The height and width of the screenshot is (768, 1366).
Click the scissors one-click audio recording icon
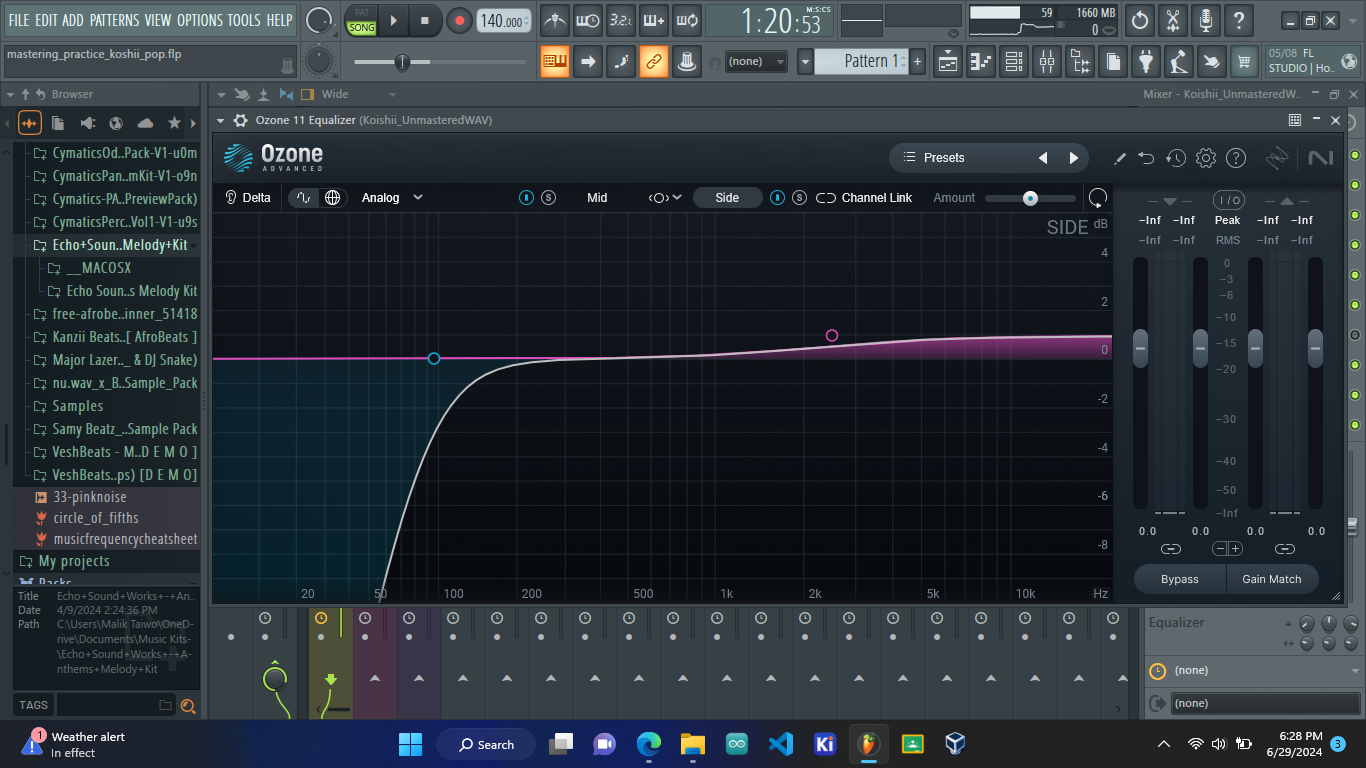tap(1173, 20)
